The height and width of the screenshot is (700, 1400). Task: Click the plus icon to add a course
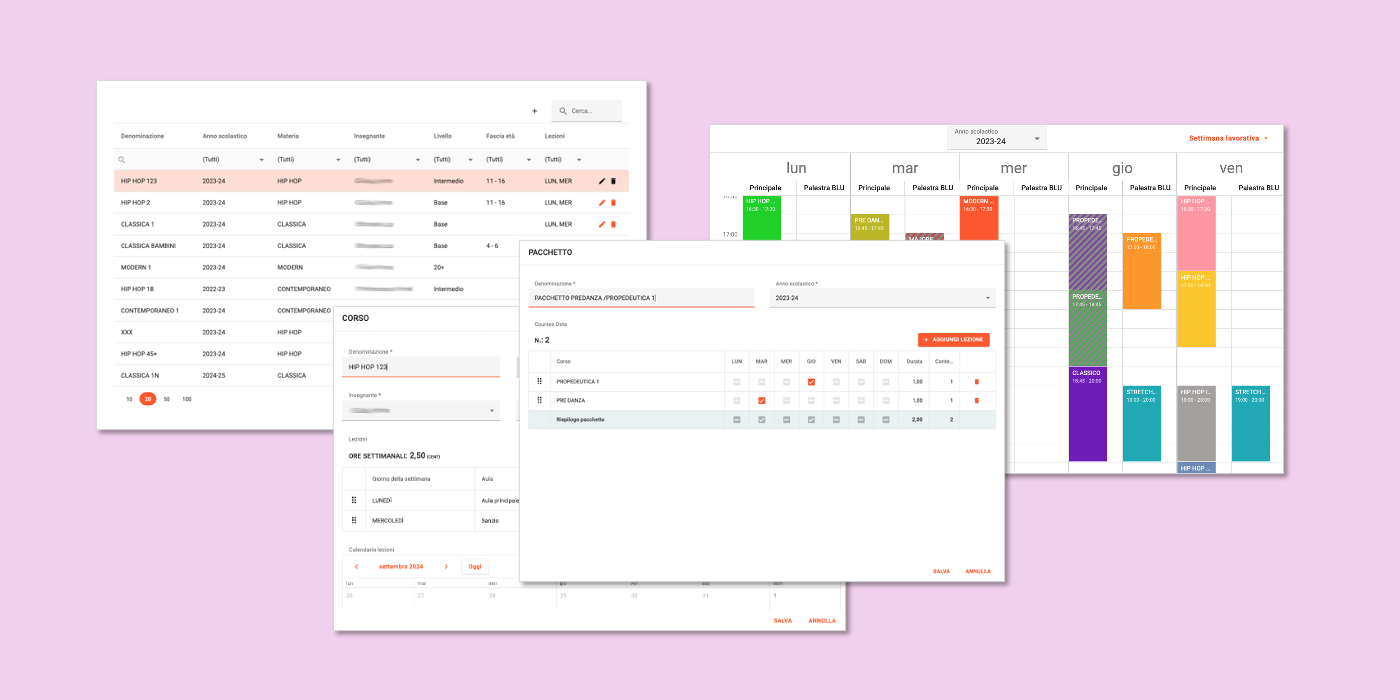[534, 111]
